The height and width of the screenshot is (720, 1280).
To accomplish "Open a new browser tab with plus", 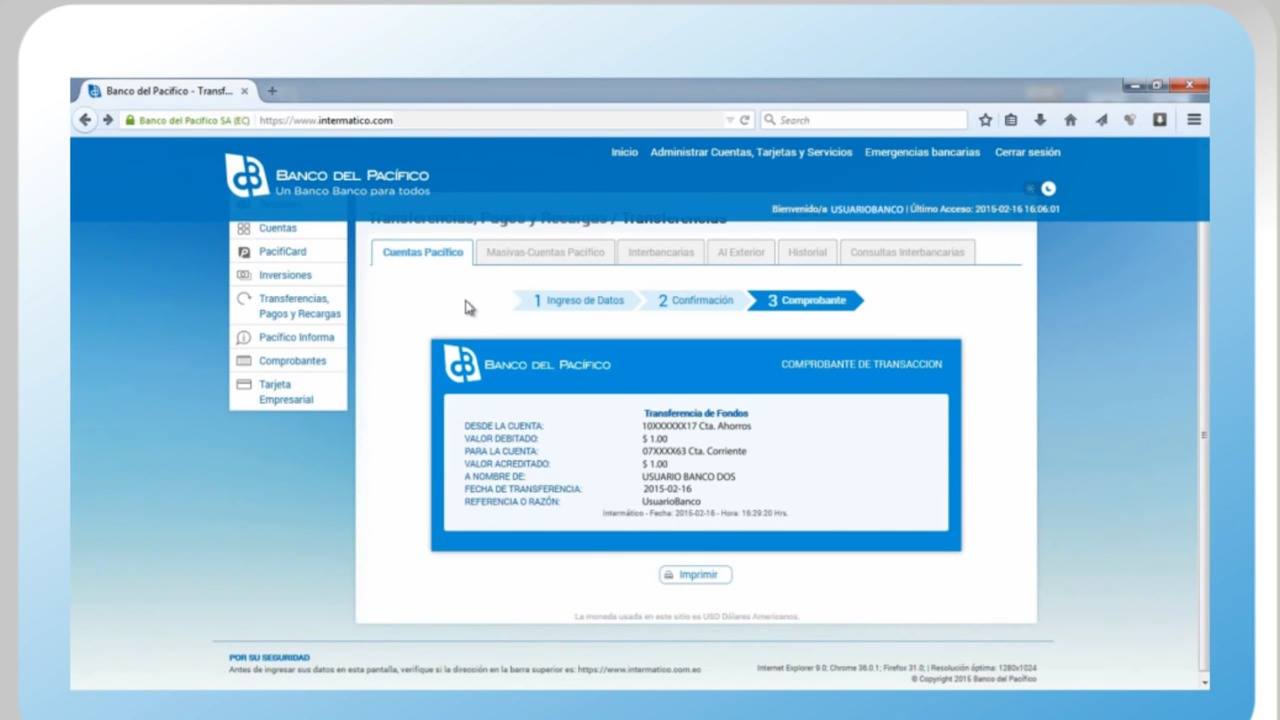I will 271,91.
